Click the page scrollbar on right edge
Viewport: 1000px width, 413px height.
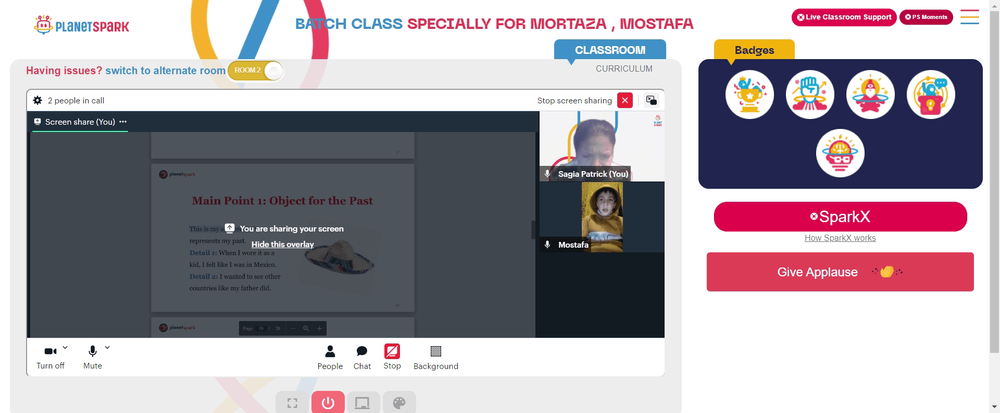pyautogui.click(x=994, y=183)
